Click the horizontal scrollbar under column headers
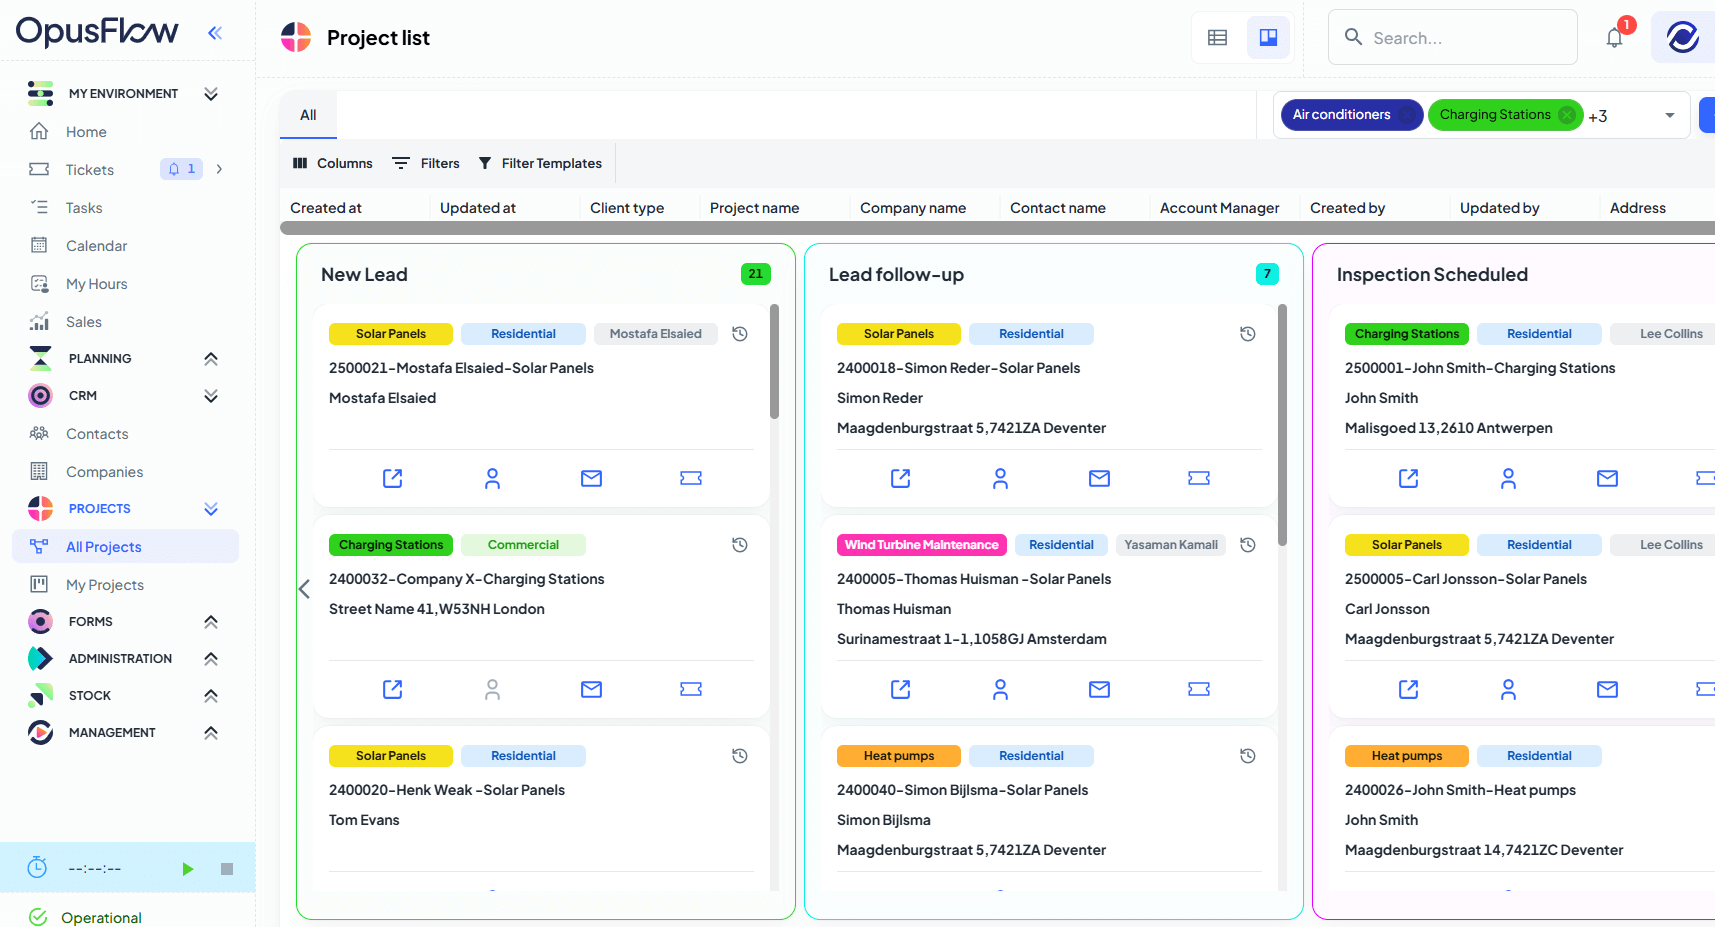 click(x=997, y=228)
